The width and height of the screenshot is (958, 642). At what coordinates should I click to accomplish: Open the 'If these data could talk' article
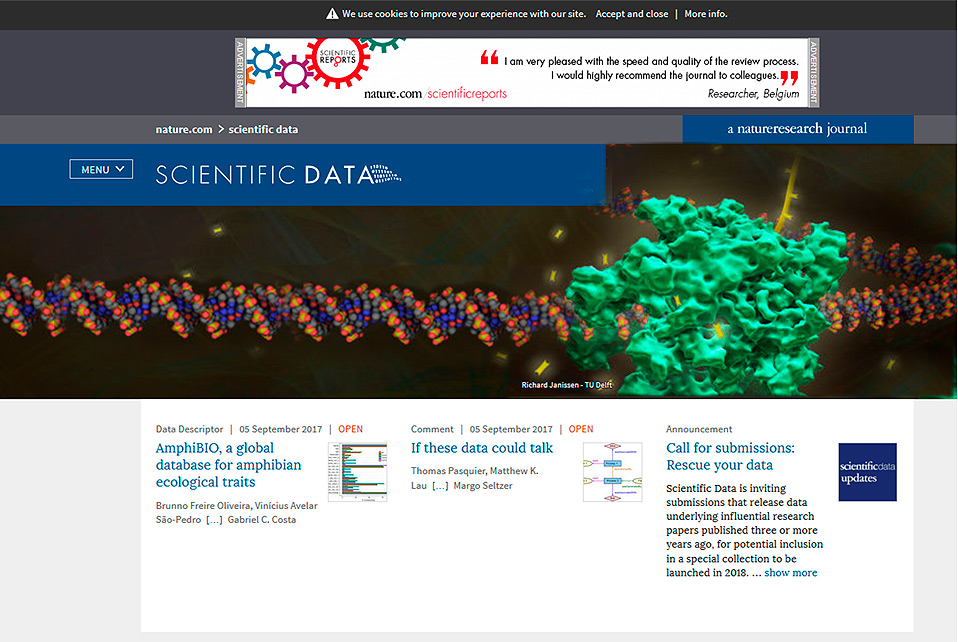tap(481, 448)
